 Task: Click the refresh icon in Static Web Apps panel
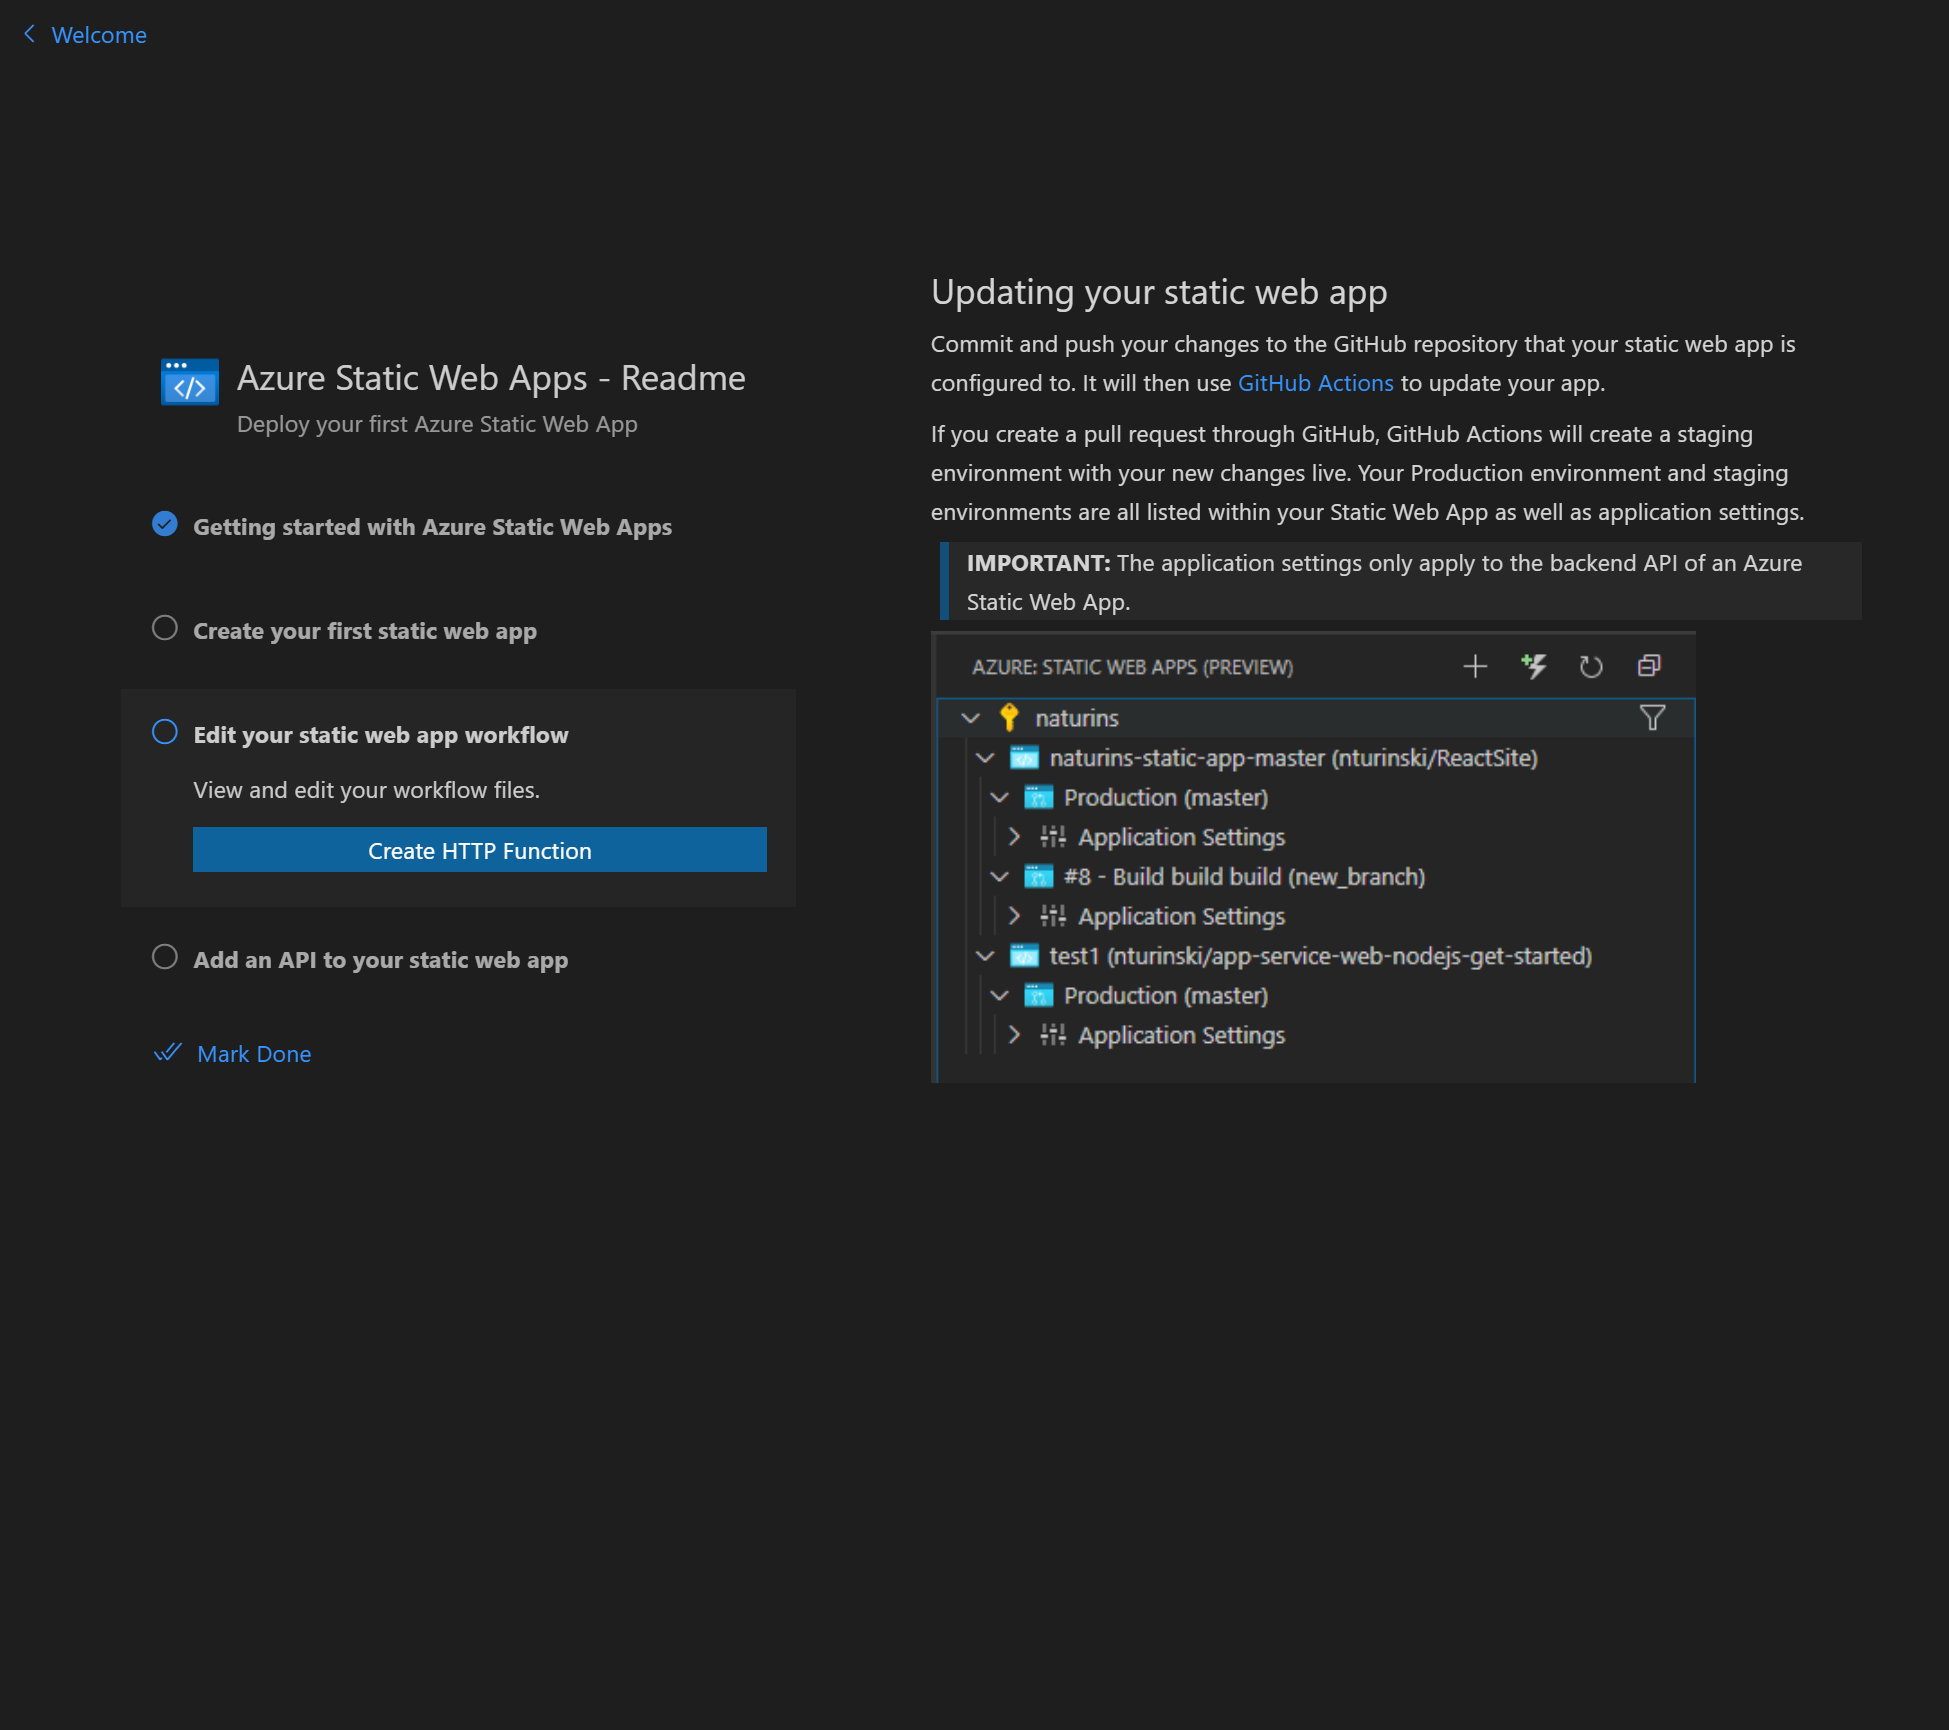(x=1591, y=666)
